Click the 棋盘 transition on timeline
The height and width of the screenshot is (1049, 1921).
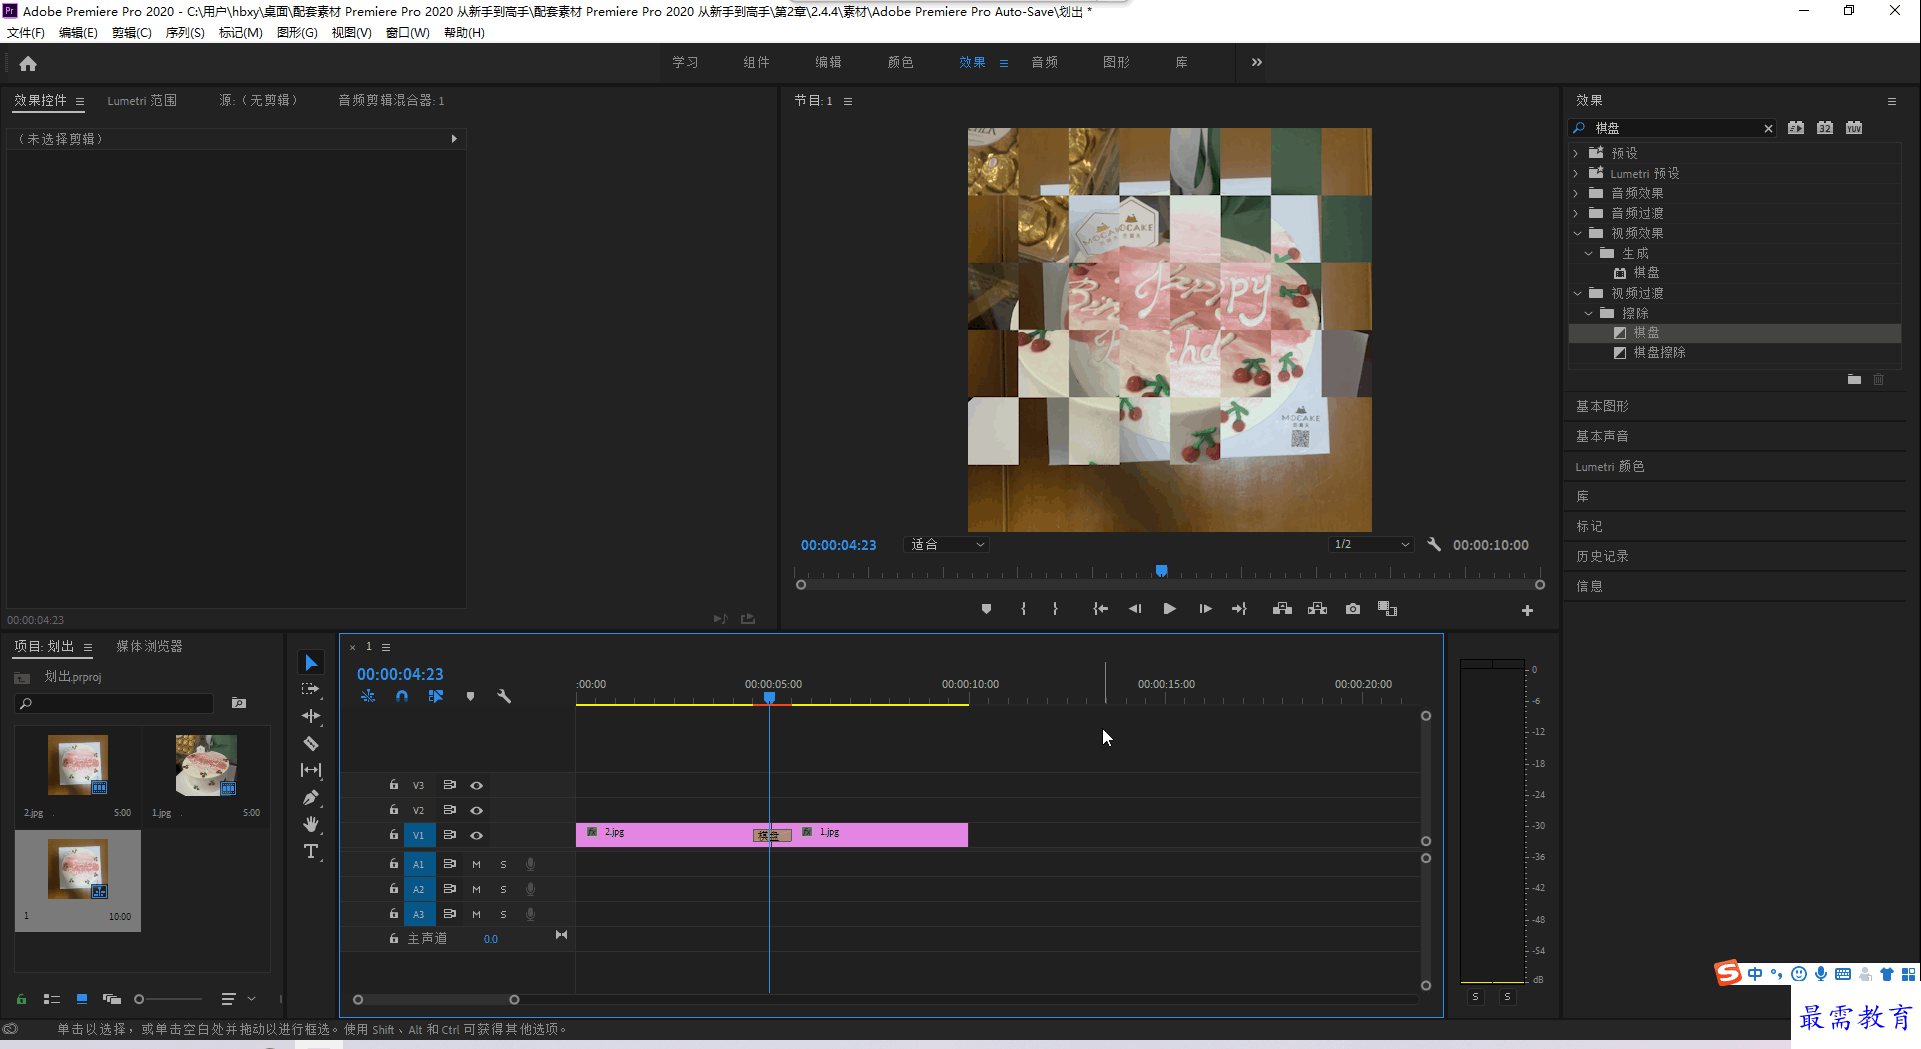tap(772, 835)
